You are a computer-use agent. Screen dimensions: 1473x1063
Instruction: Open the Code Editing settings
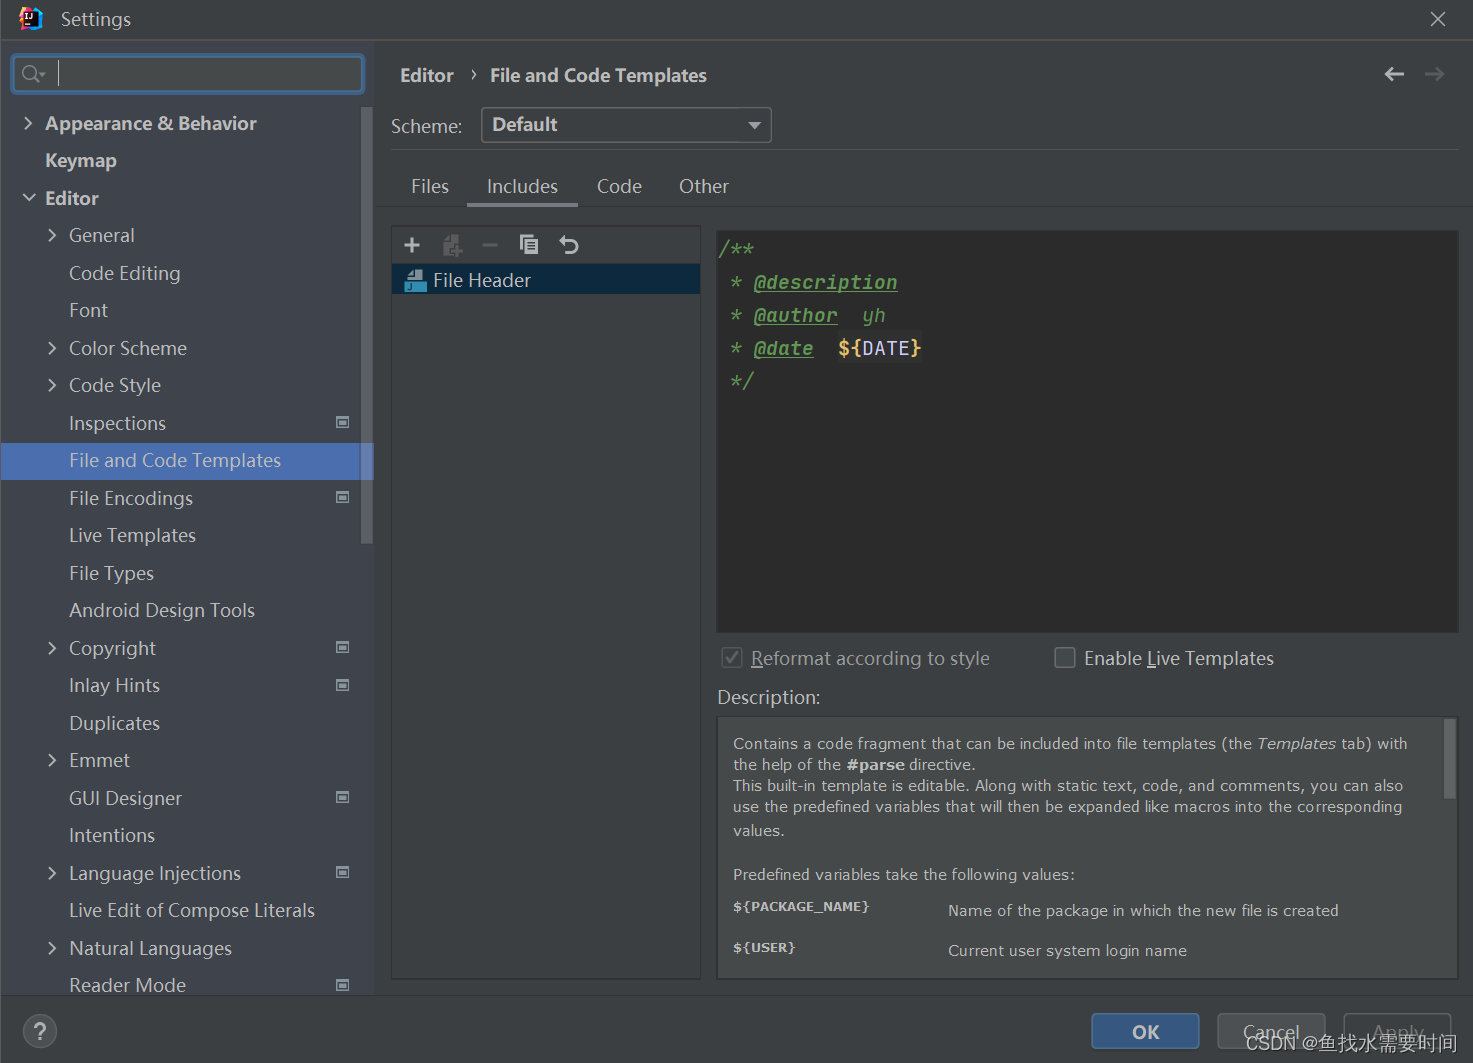125,273
